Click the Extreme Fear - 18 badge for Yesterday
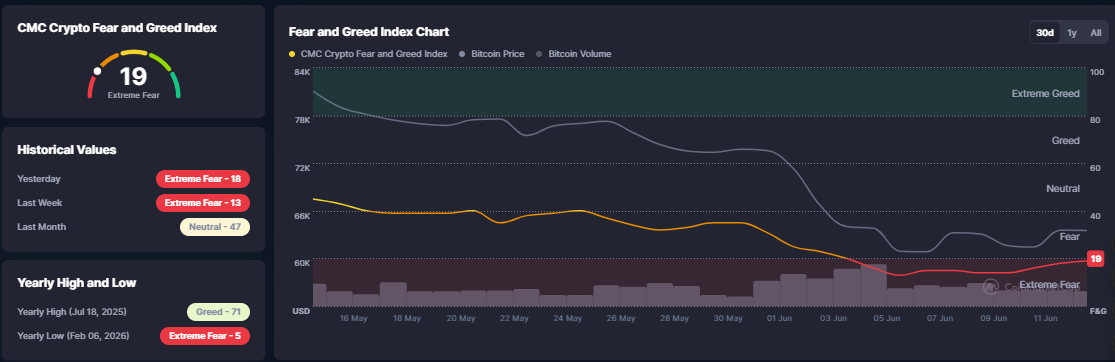The height and width of the screenshot is (362, 1115). 203,179
